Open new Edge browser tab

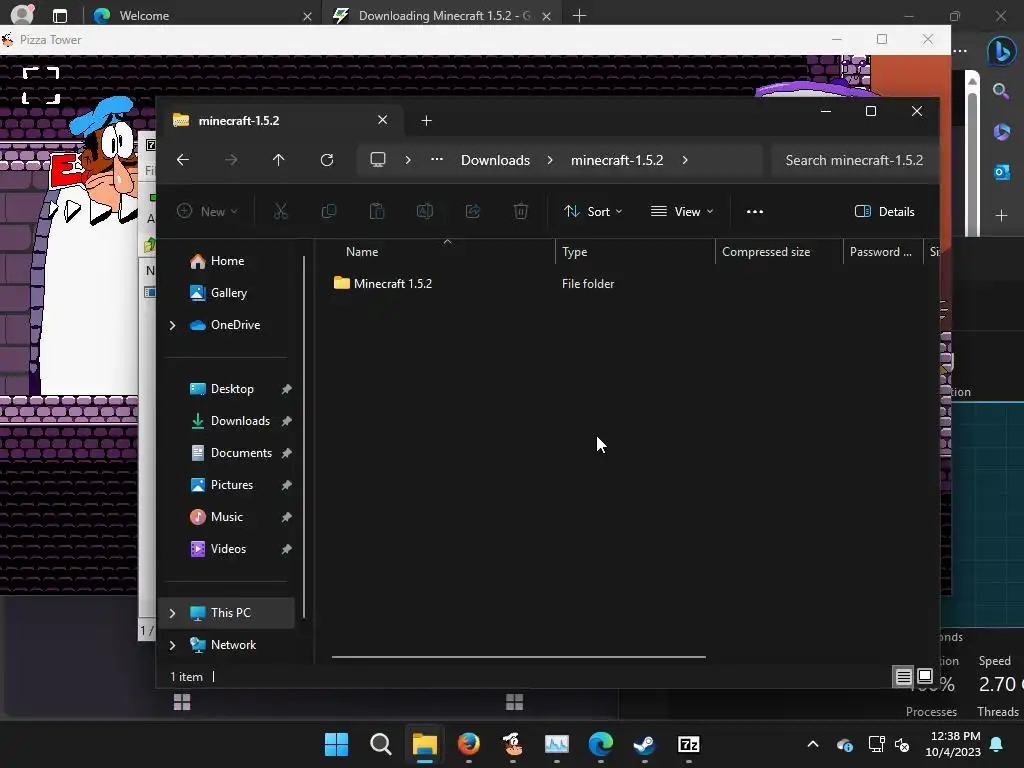[x=579, y=16]
